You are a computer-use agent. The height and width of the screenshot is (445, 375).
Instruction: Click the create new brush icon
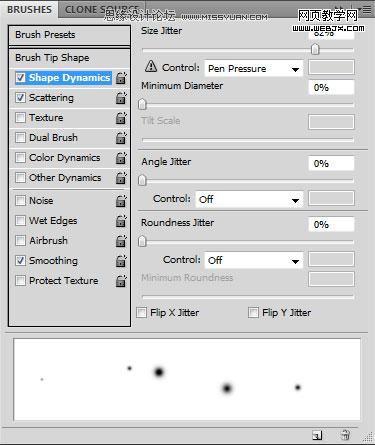point(317,435)
